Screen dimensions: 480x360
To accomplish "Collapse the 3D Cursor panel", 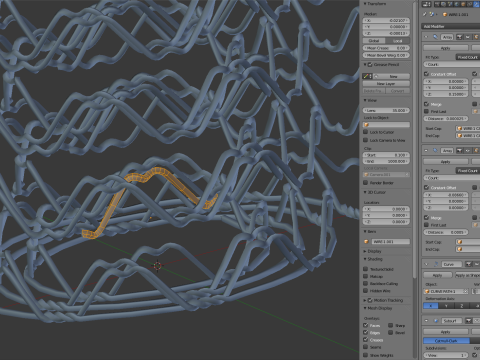I will pyautogui.click(x=365, y=192).
